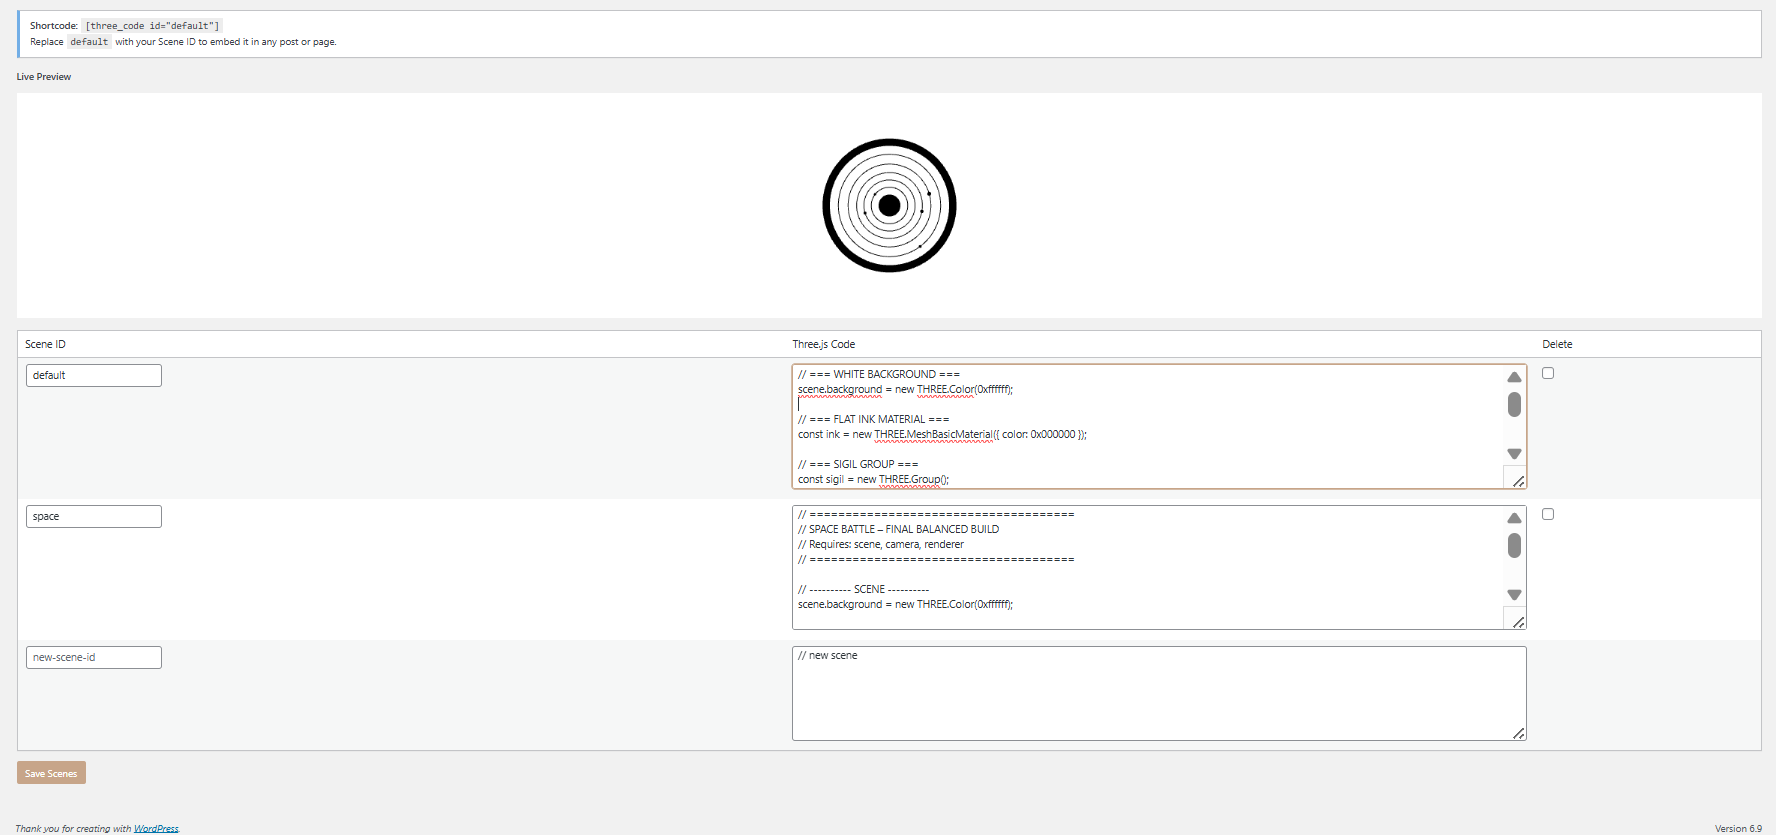Tick Delete checkbox for default scene
This screenshot has height=835, width=1776.
tap(1548, 373)
